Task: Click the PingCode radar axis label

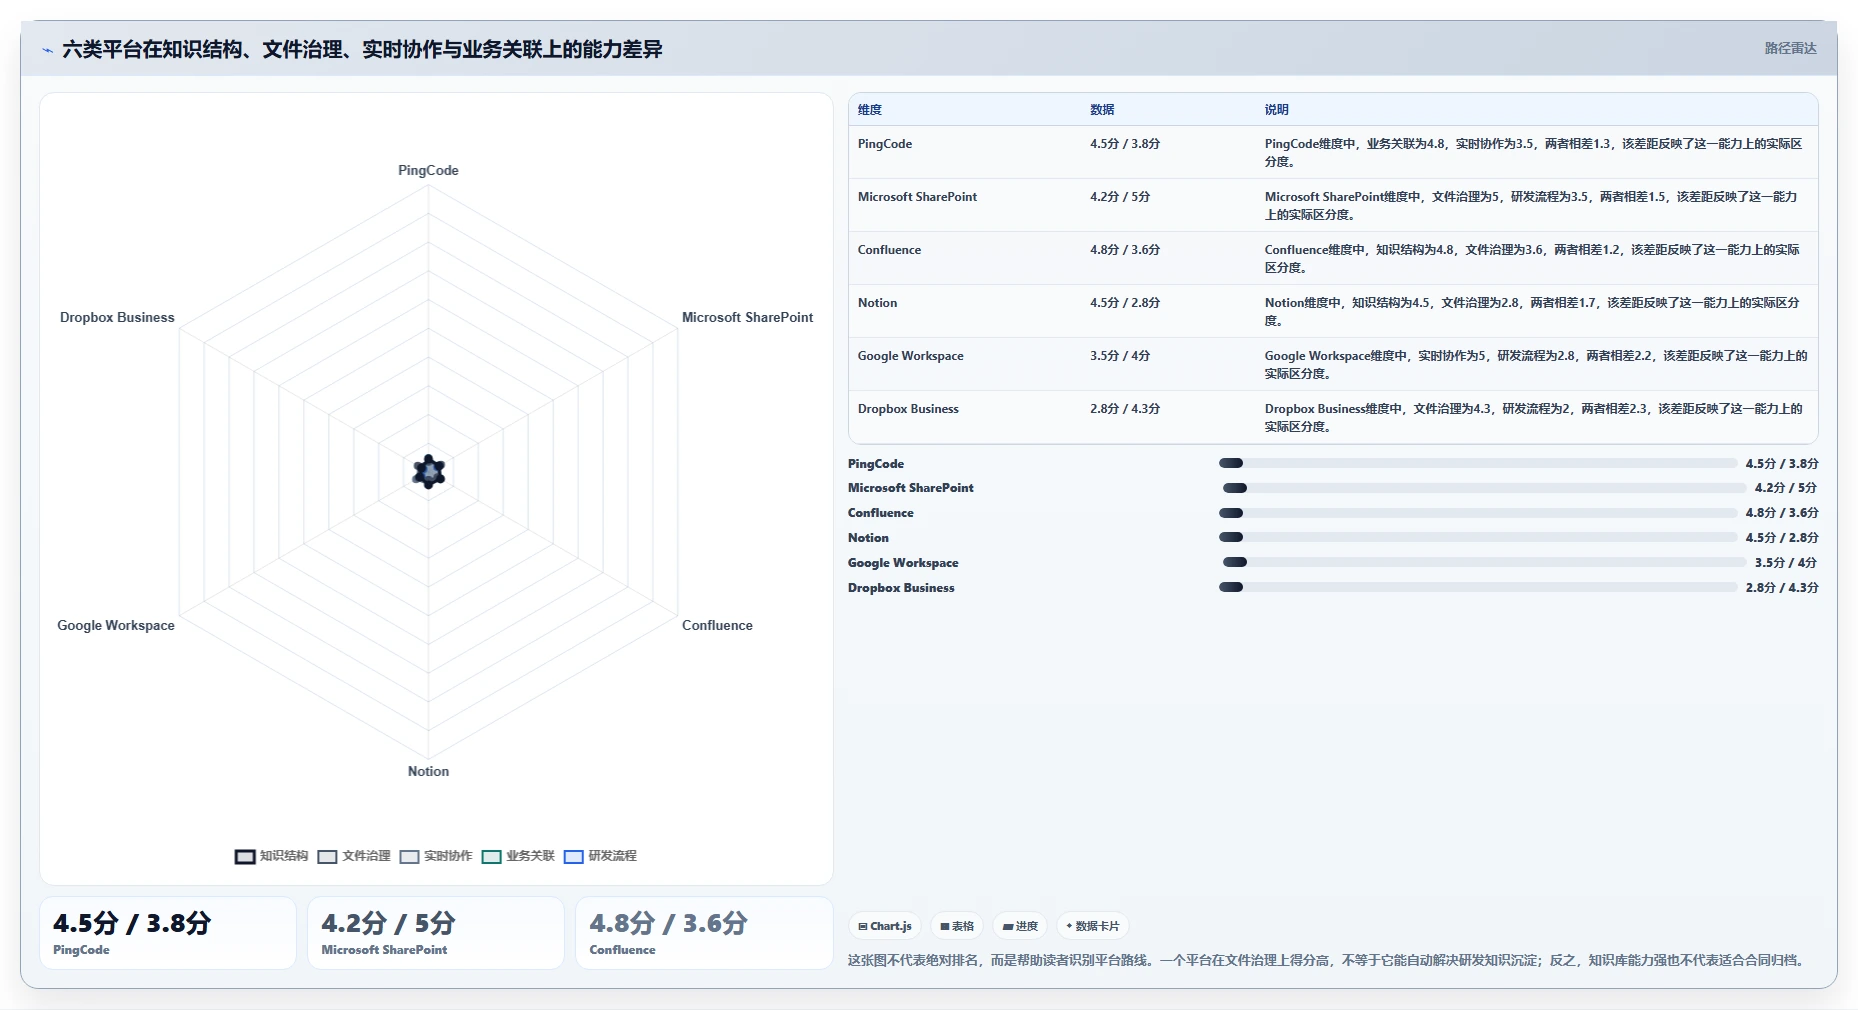Action: coord(428,171)
